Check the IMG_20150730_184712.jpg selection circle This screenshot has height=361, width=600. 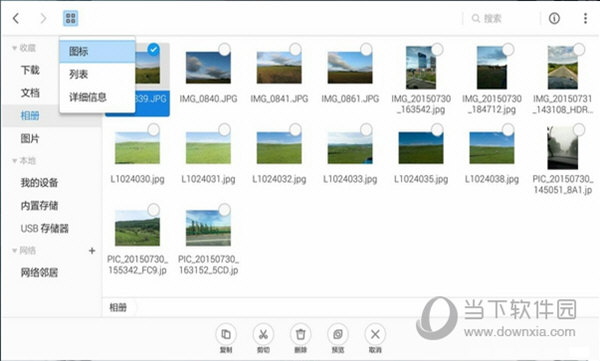(x=508, y=49)
